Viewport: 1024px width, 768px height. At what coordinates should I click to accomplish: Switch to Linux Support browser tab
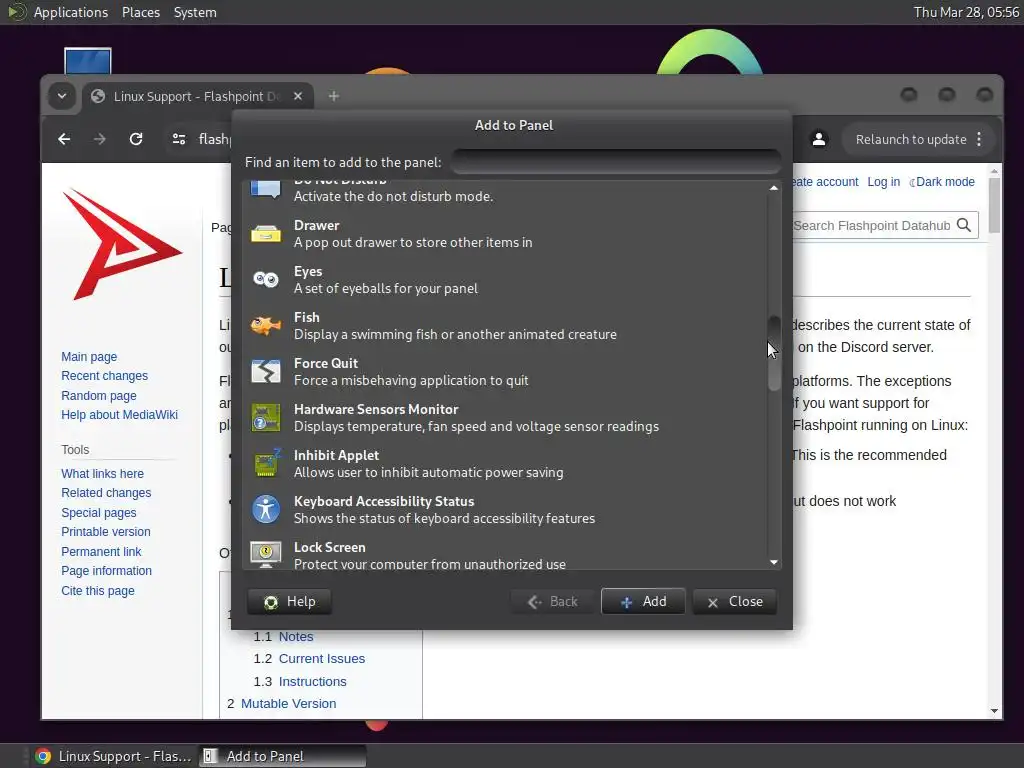pos(197,96)
